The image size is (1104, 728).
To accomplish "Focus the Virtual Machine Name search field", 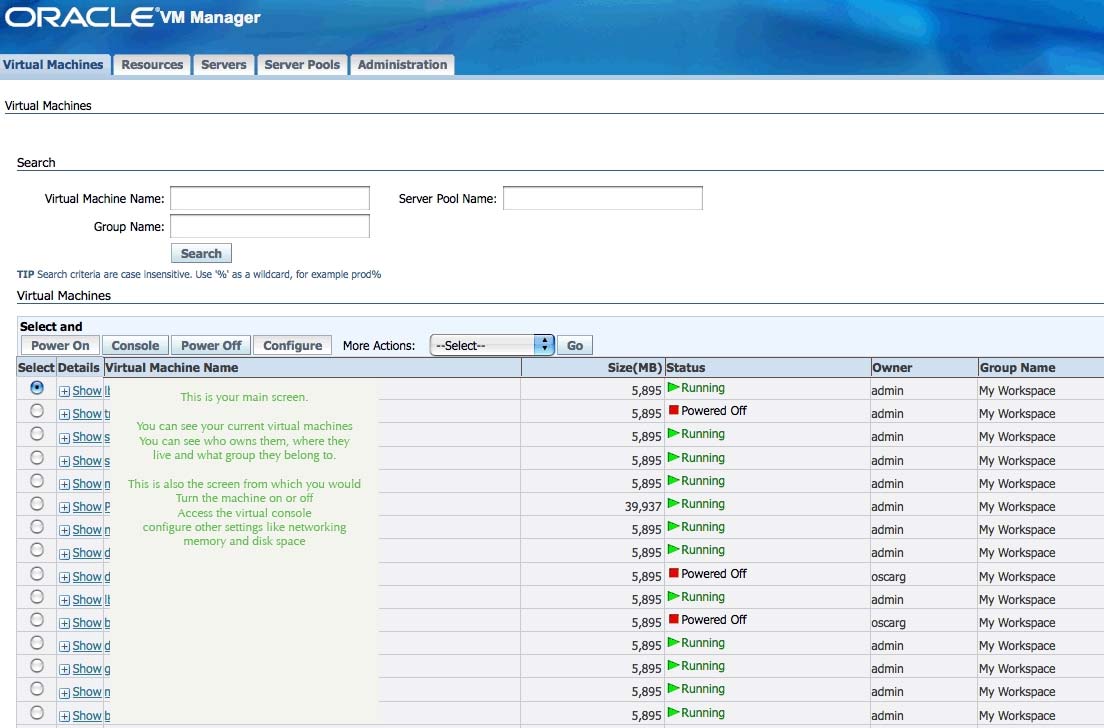I will pyautogui.click(x=270, y=198).
